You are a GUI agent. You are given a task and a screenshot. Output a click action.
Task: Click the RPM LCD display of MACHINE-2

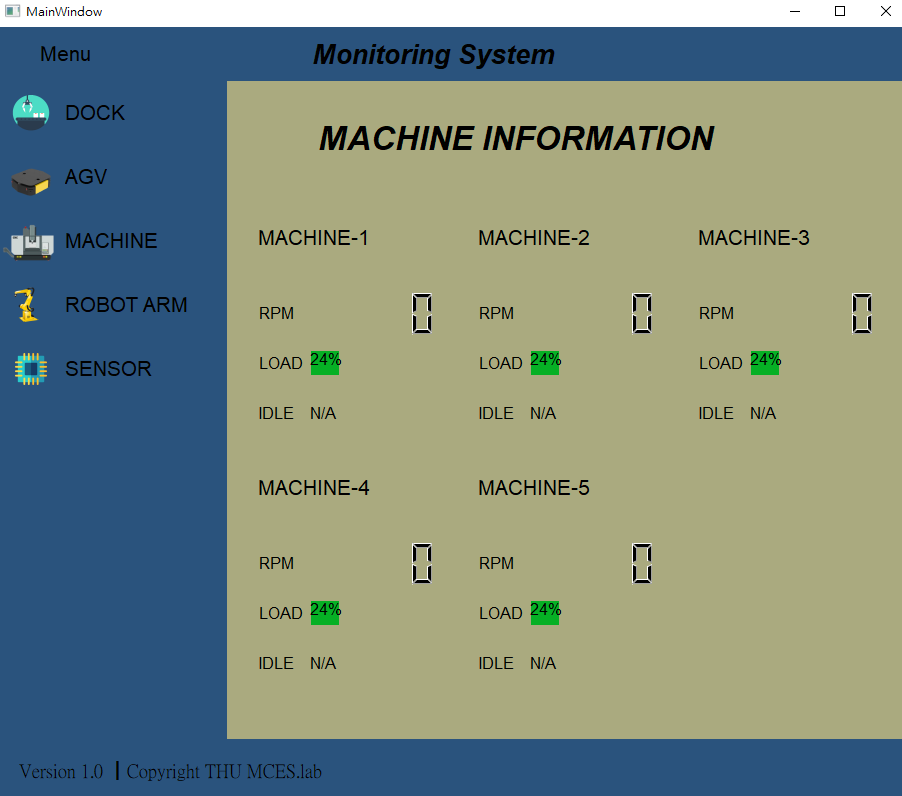642,313
